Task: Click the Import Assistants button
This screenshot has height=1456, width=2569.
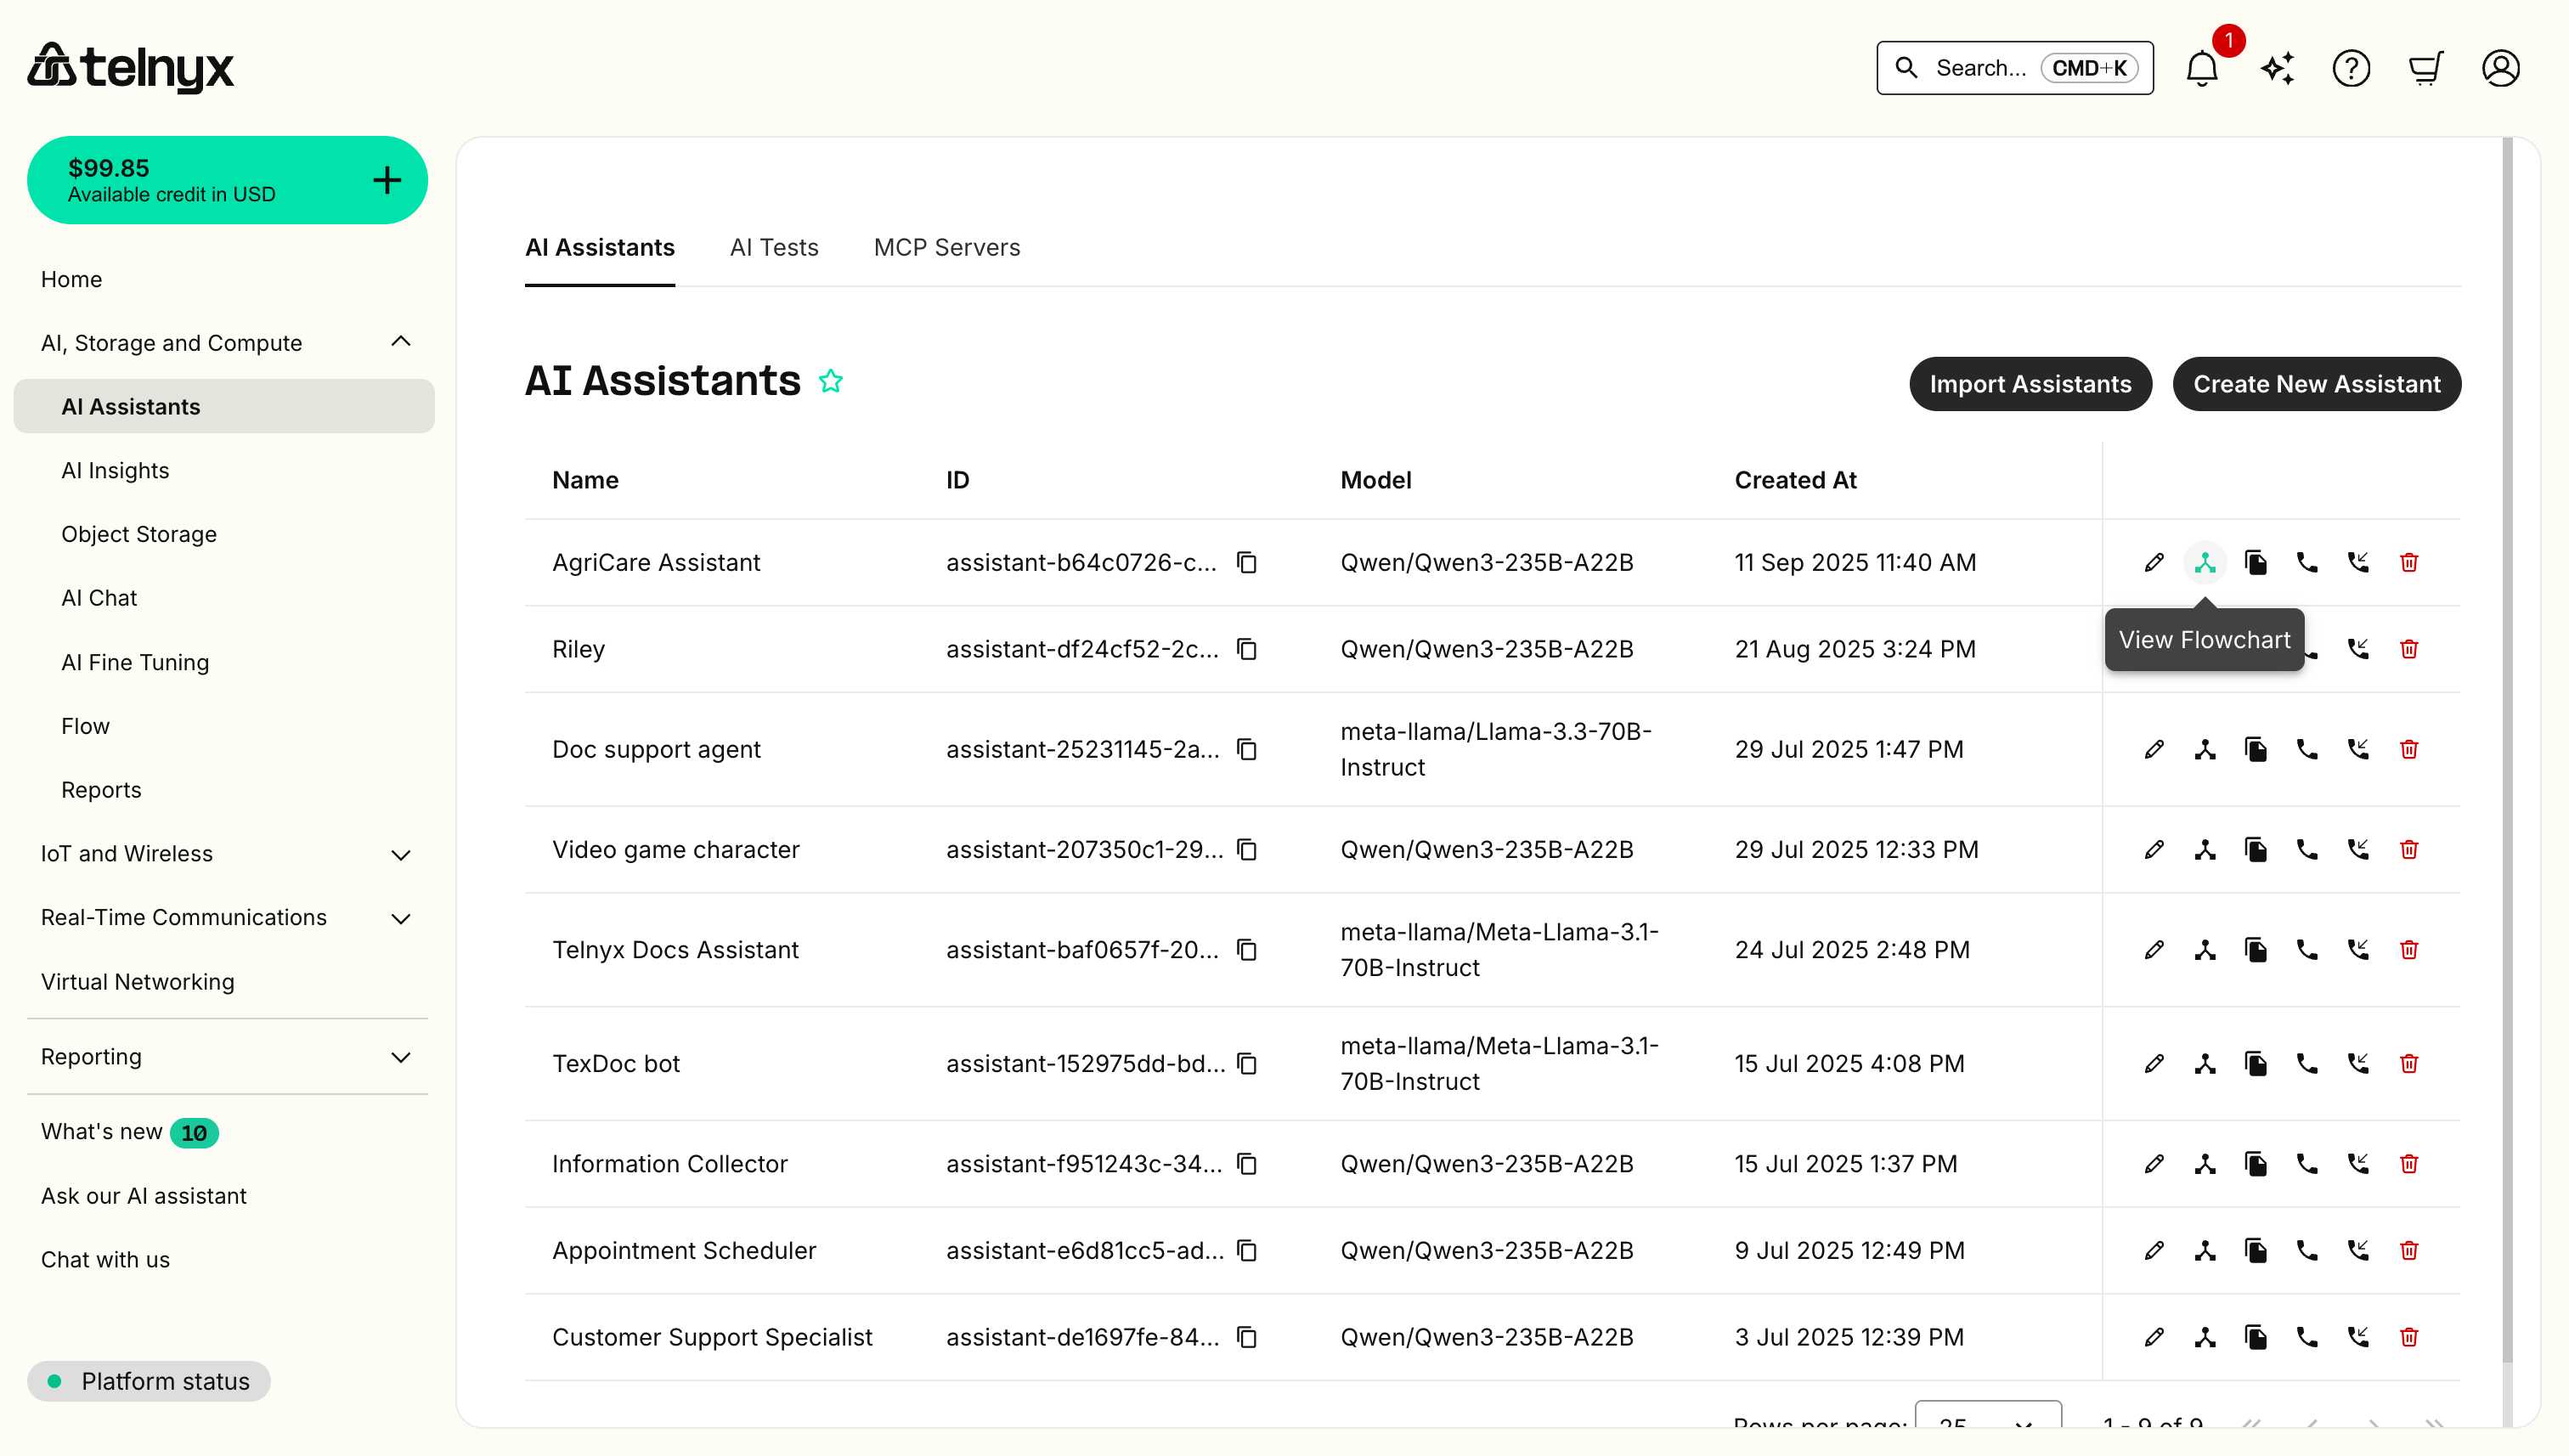Action: click(2030, 383)
